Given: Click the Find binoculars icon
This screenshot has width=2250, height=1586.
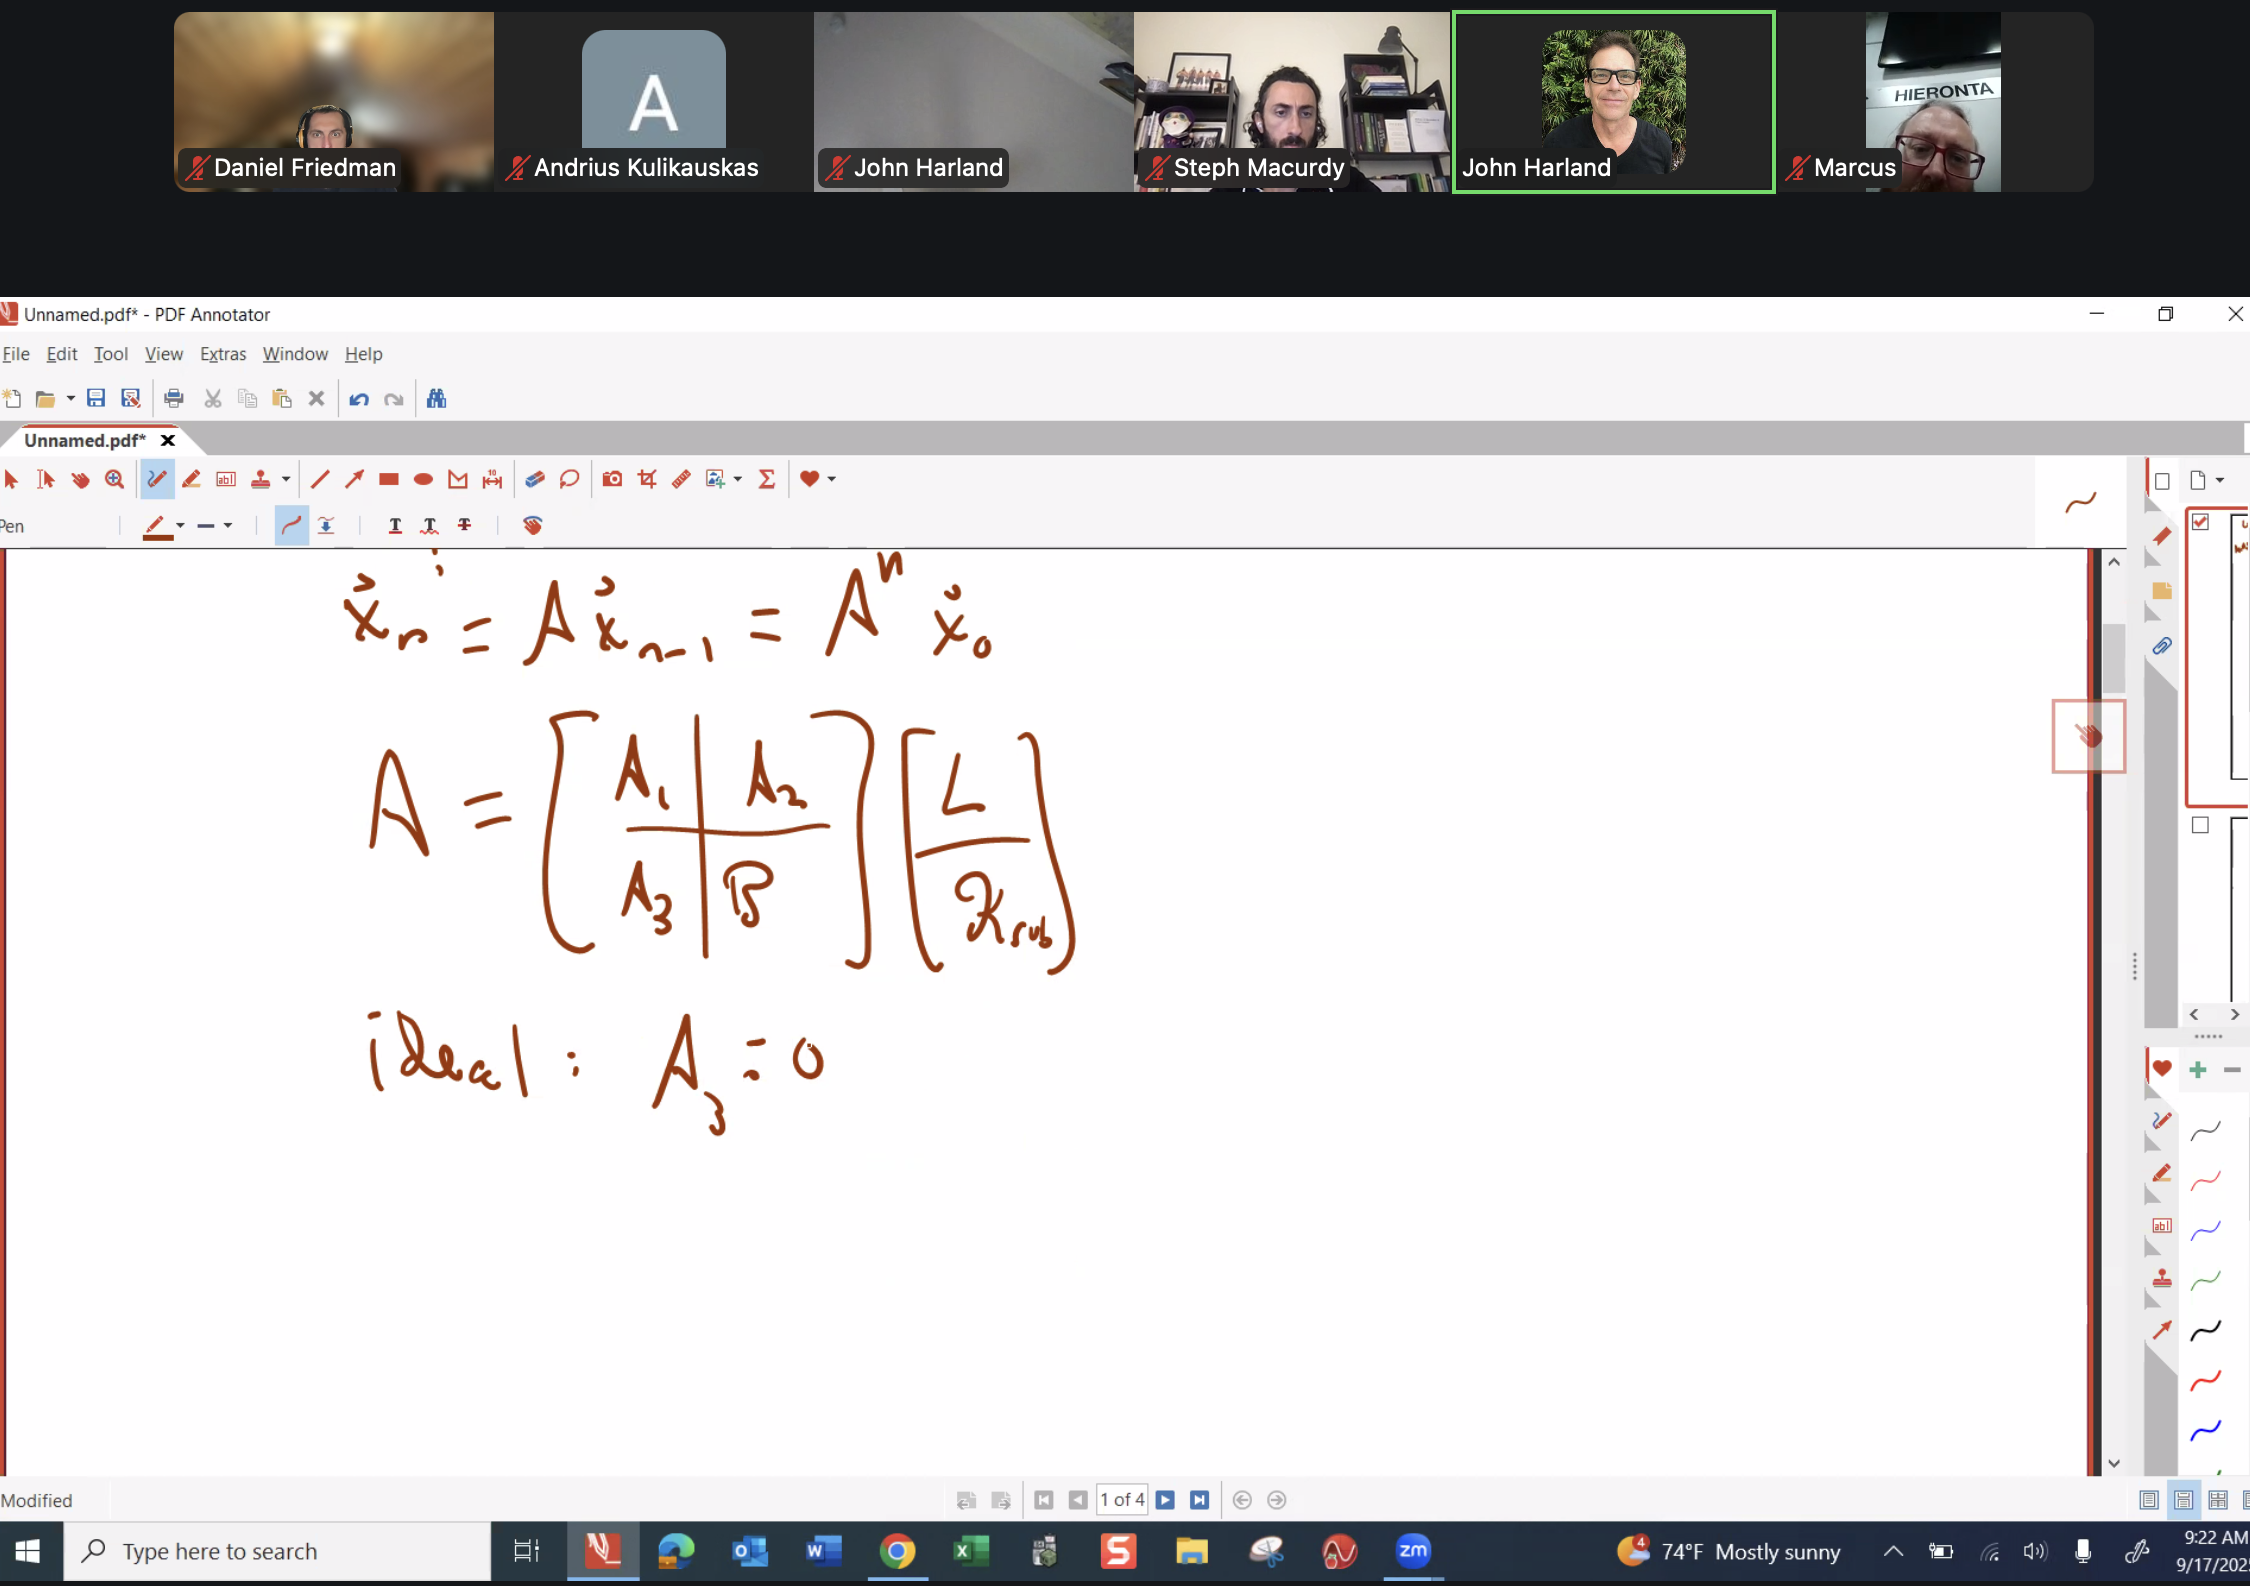Looking at the screenshot, I should coord(436,399).
